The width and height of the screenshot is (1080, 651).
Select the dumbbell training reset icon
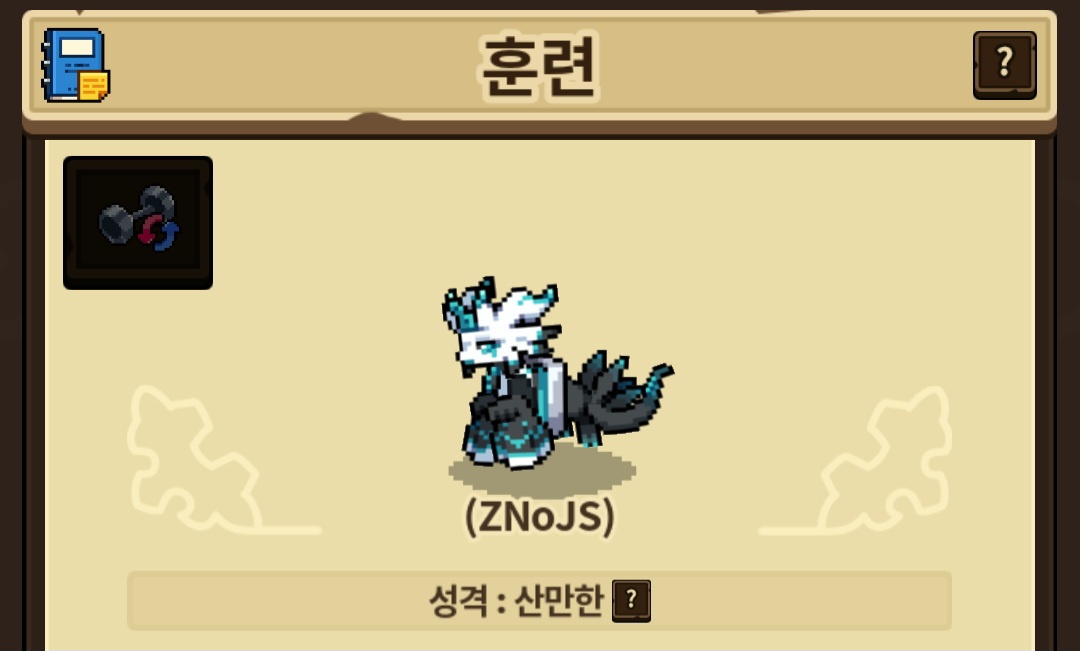(x=138, y=223)
